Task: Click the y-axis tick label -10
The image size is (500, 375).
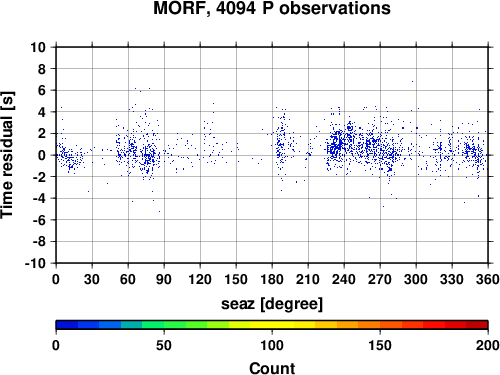Action: [x=36, y=263]
